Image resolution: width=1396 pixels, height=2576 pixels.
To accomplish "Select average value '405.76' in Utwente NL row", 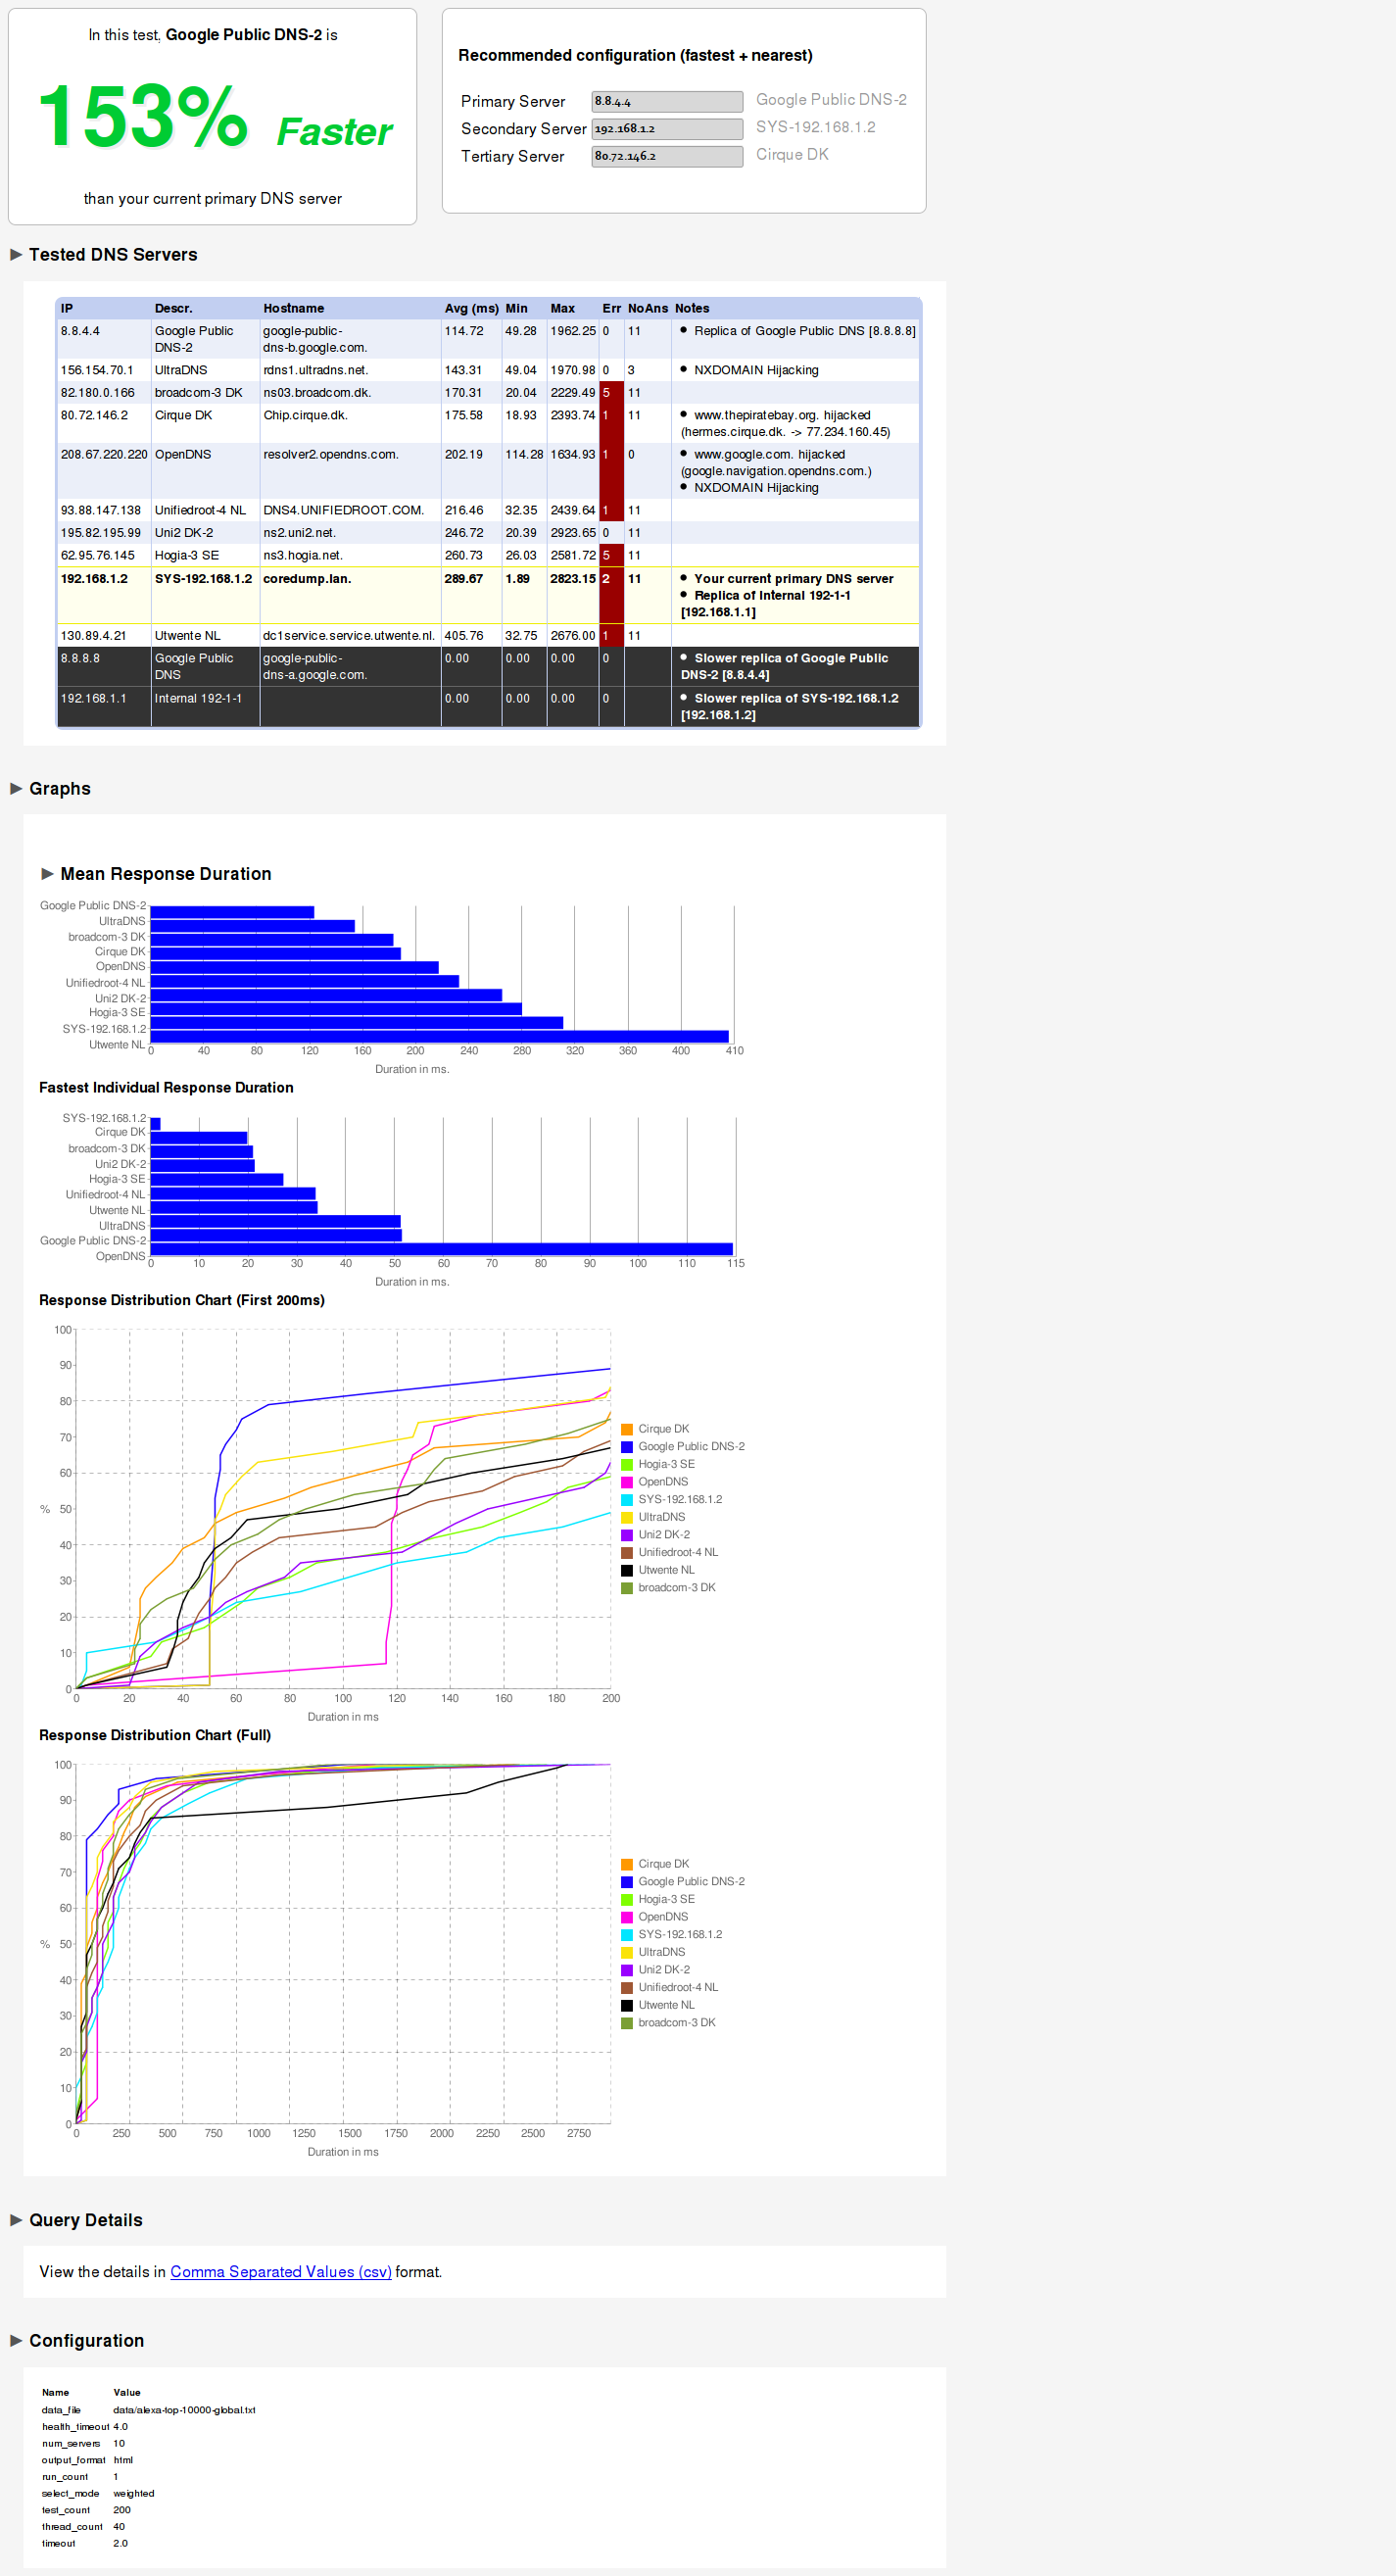I will pyautogui.click(x=464, y=636).
